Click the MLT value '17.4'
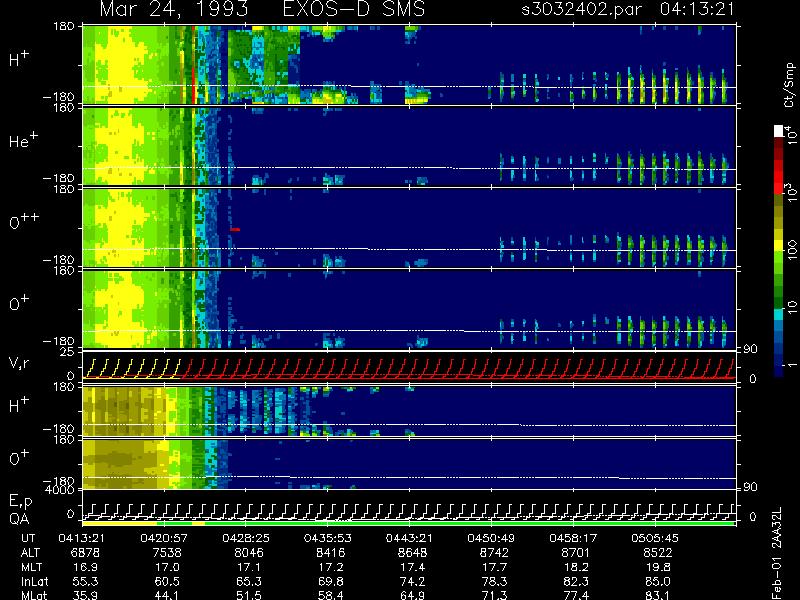 click(x=412, y=567)
